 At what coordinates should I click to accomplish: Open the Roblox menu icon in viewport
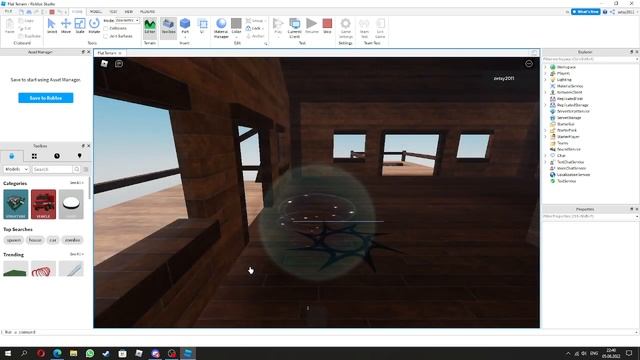104,63
